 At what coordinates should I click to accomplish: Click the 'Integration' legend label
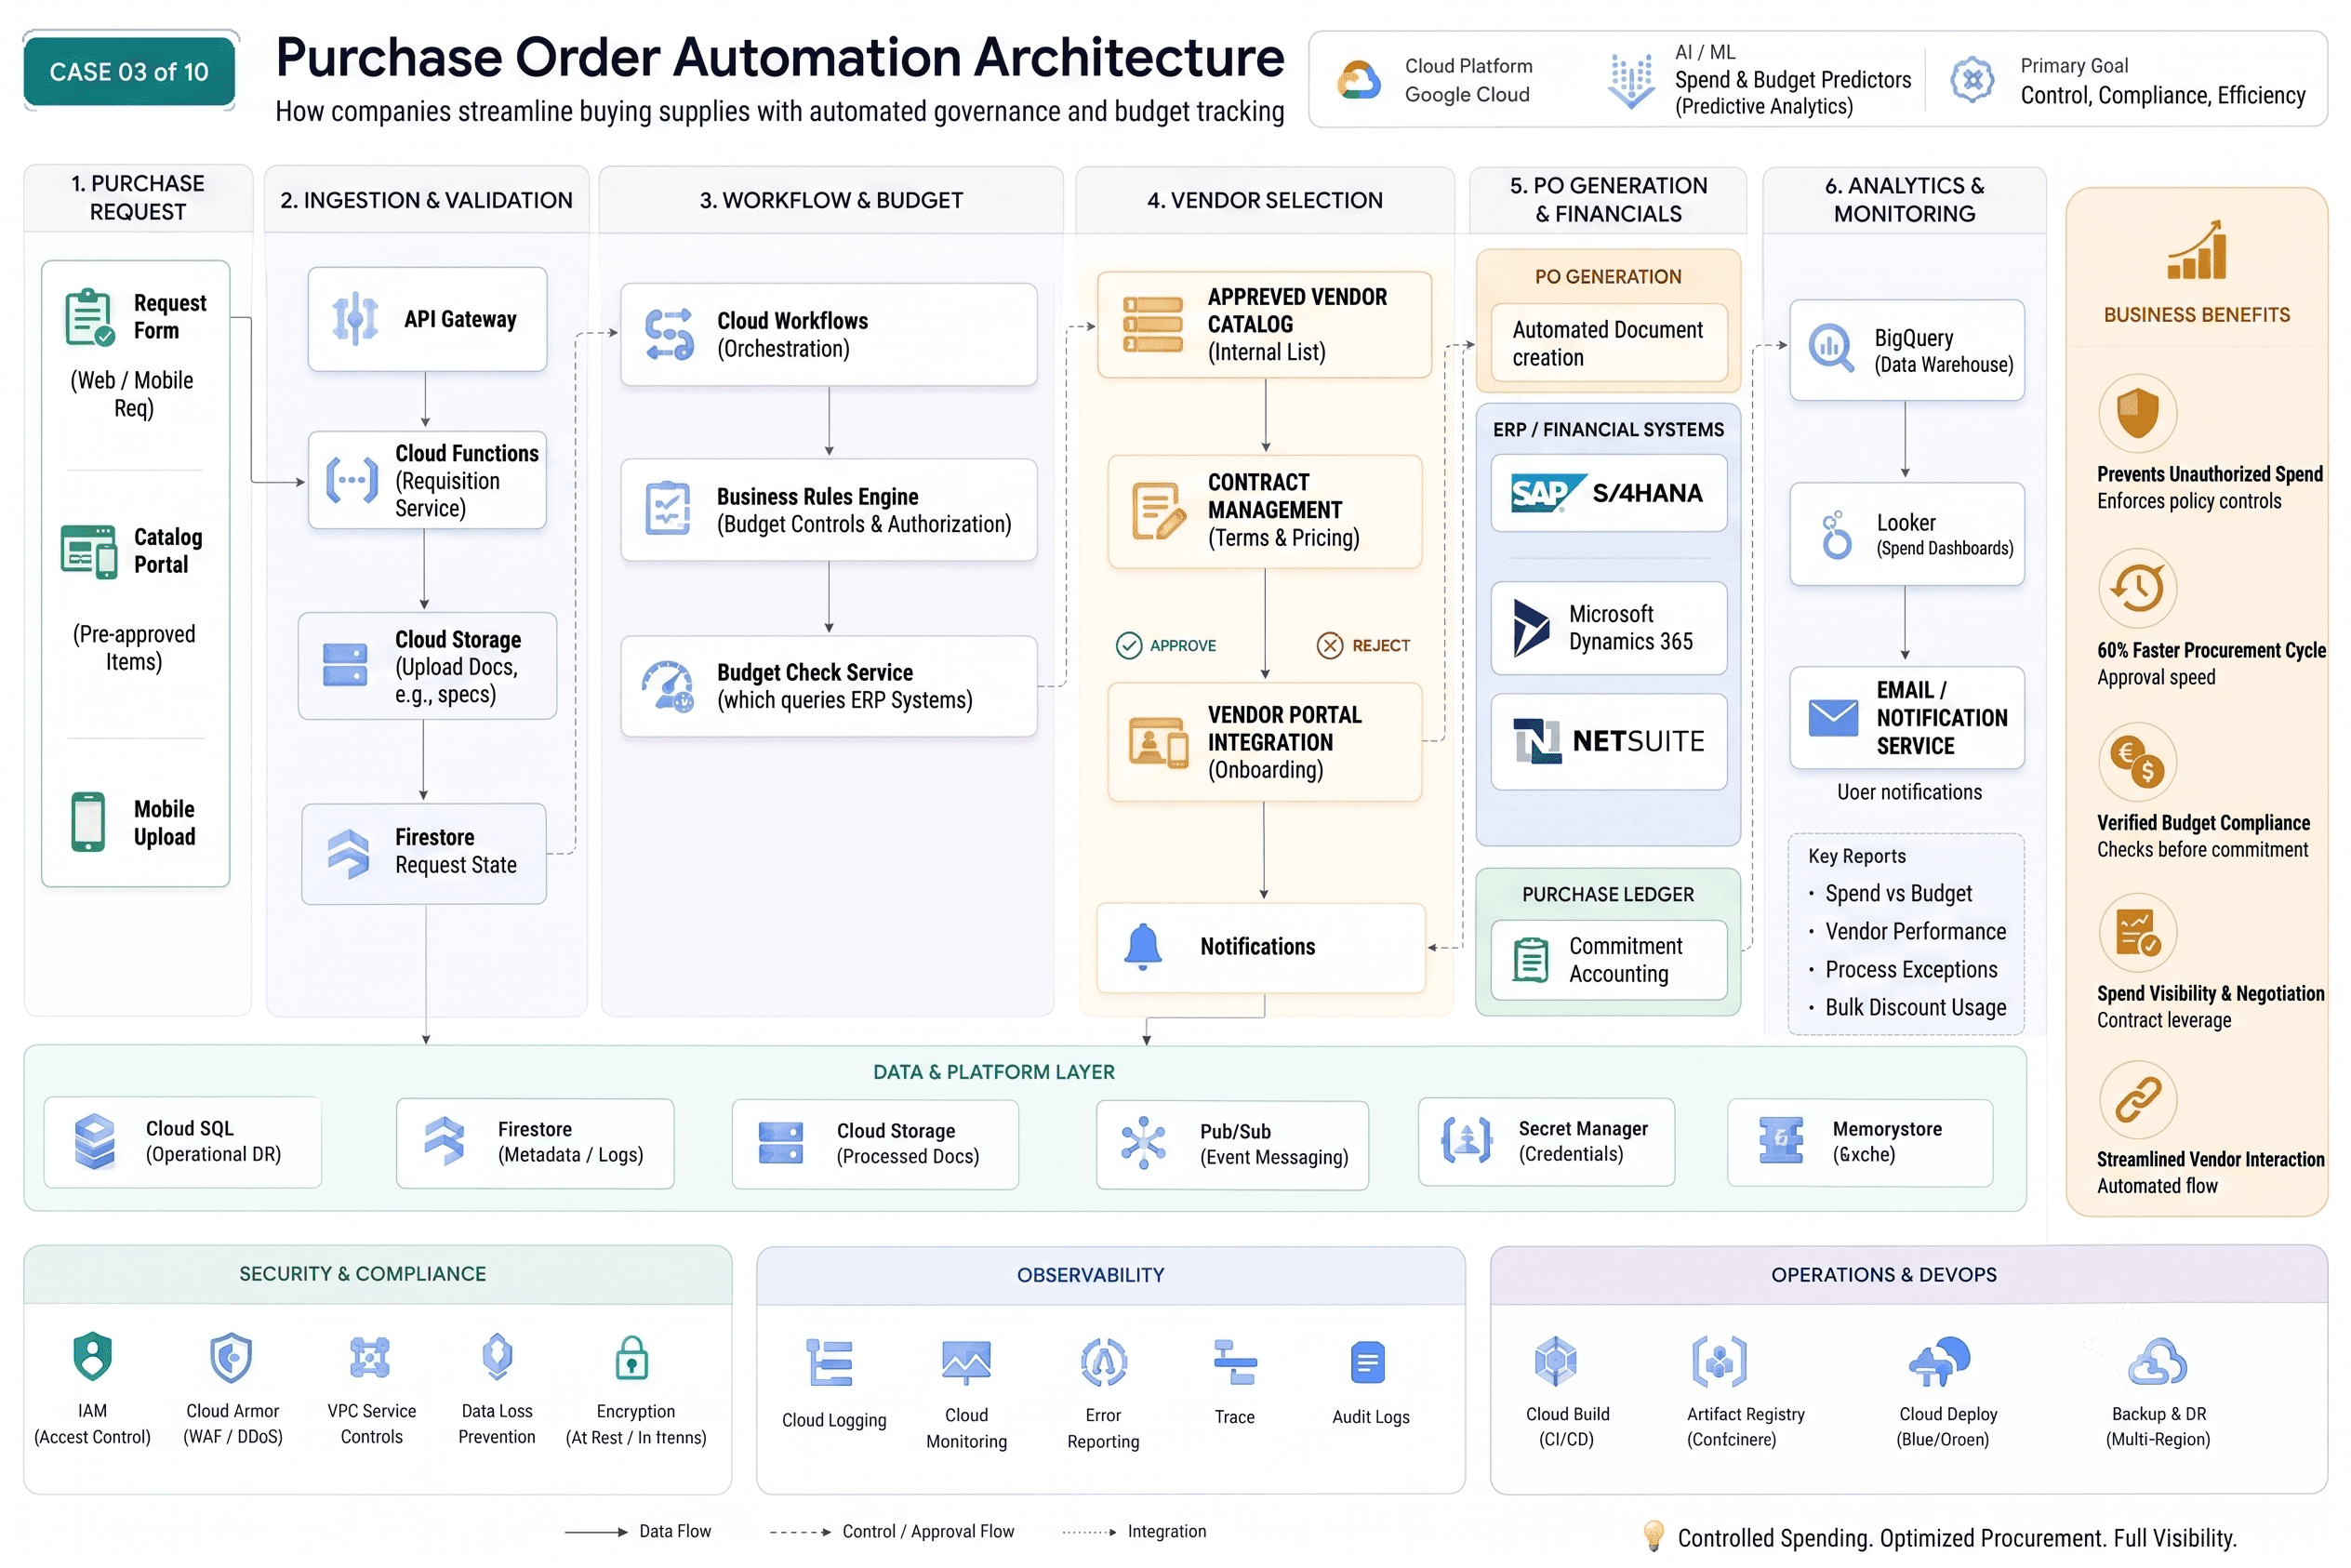pyautogui.click(x=1166, y=1531)
